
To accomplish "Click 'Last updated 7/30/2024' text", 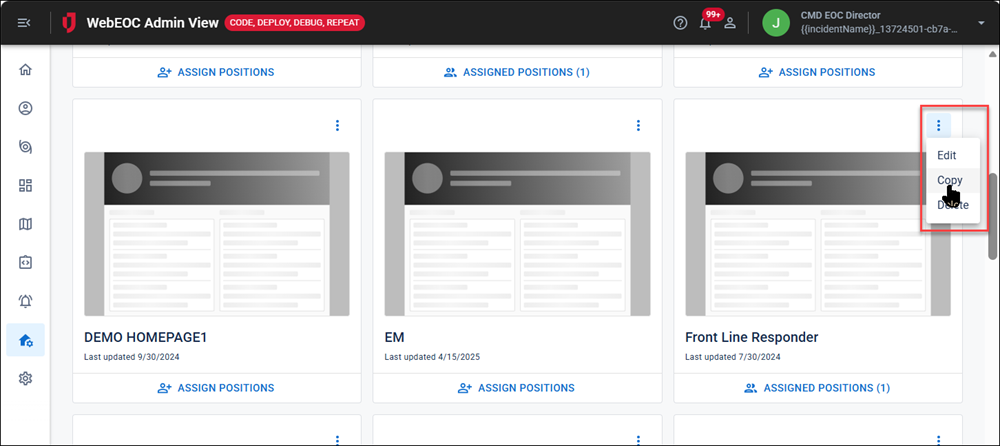I will [732, 357].
